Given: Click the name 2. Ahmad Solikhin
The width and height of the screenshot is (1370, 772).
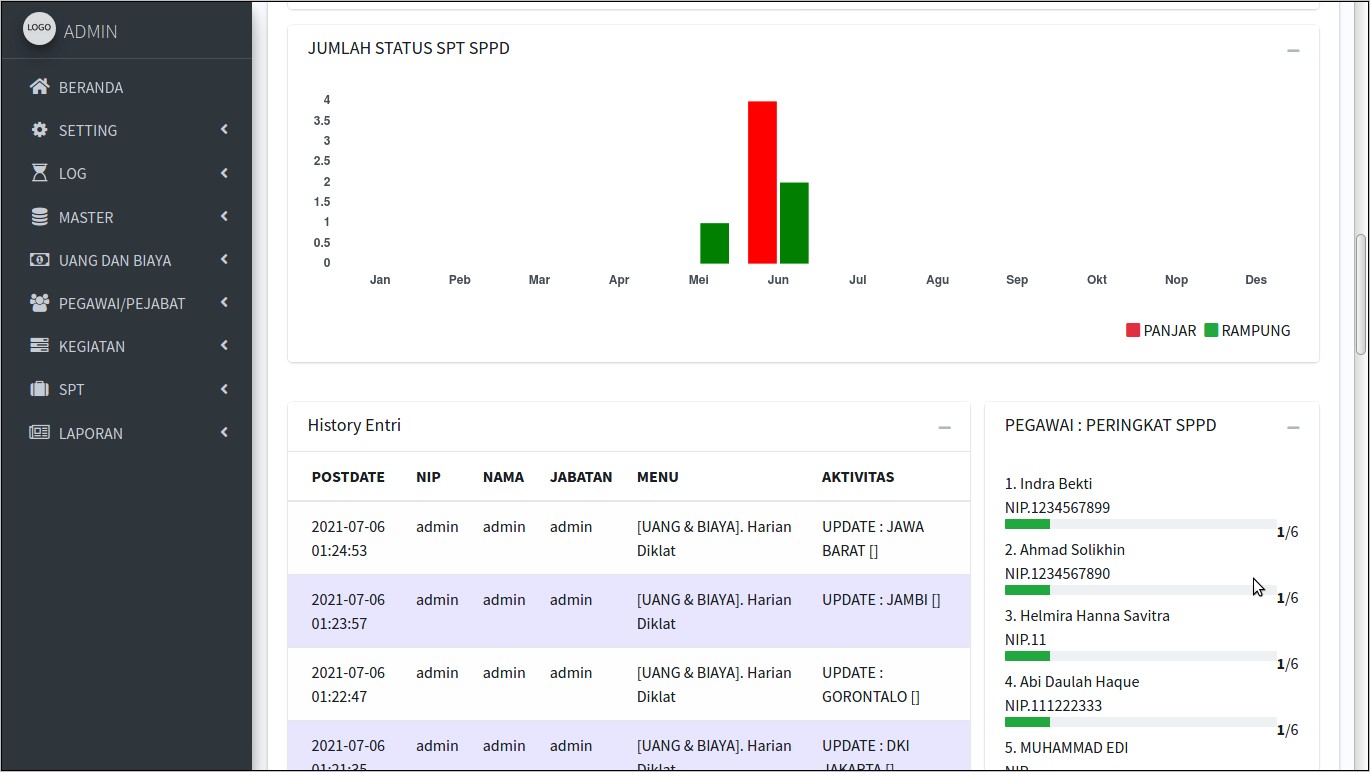Looking at the screenshot, I should pyautogui.click(x=1065, y=550).
